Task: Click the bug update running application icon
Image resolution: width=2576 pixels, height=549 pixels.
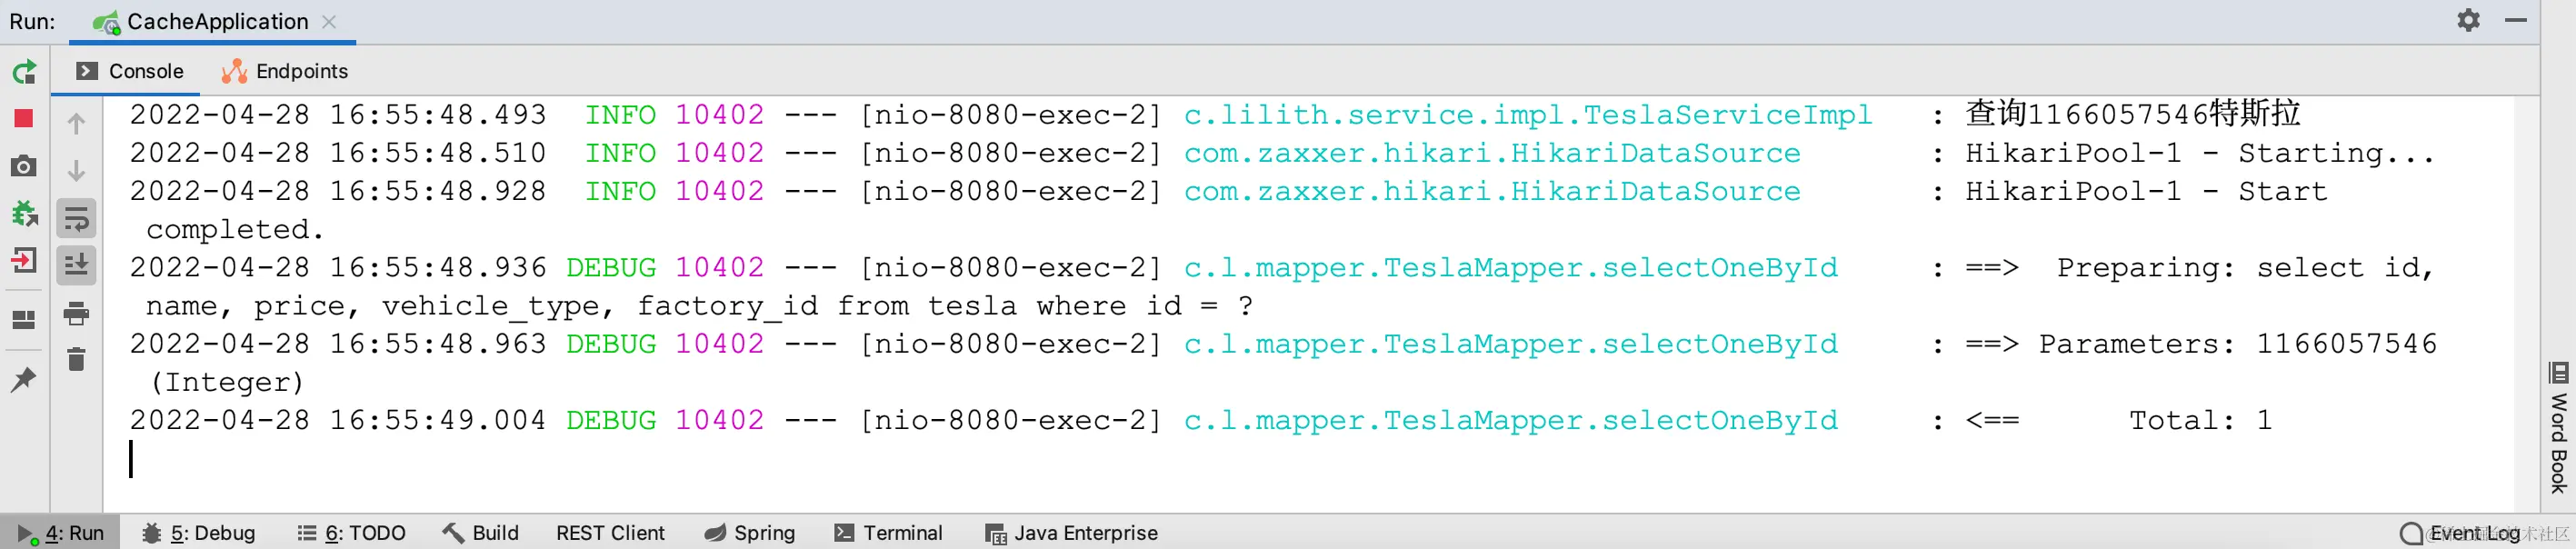Action: 24,213
